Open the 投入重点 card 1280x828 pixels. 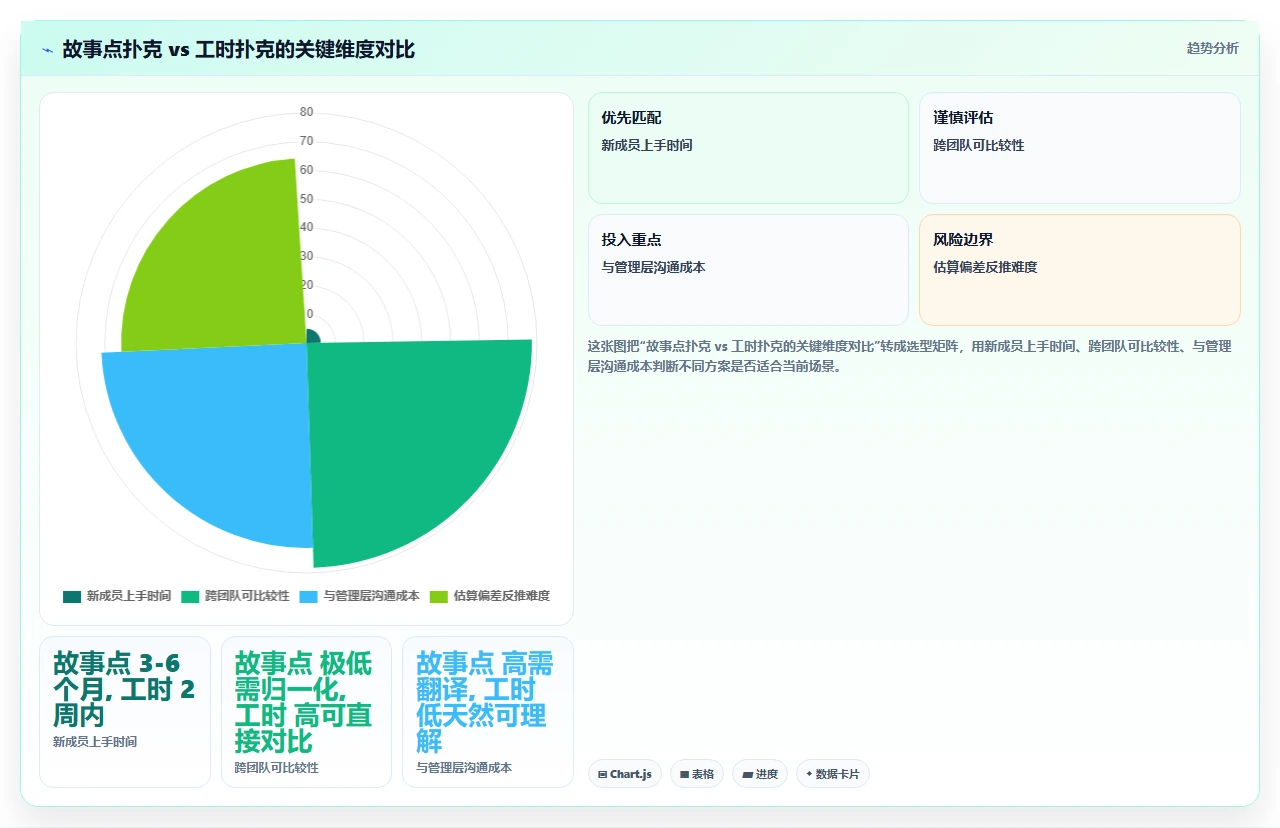(x=748, y=270)
